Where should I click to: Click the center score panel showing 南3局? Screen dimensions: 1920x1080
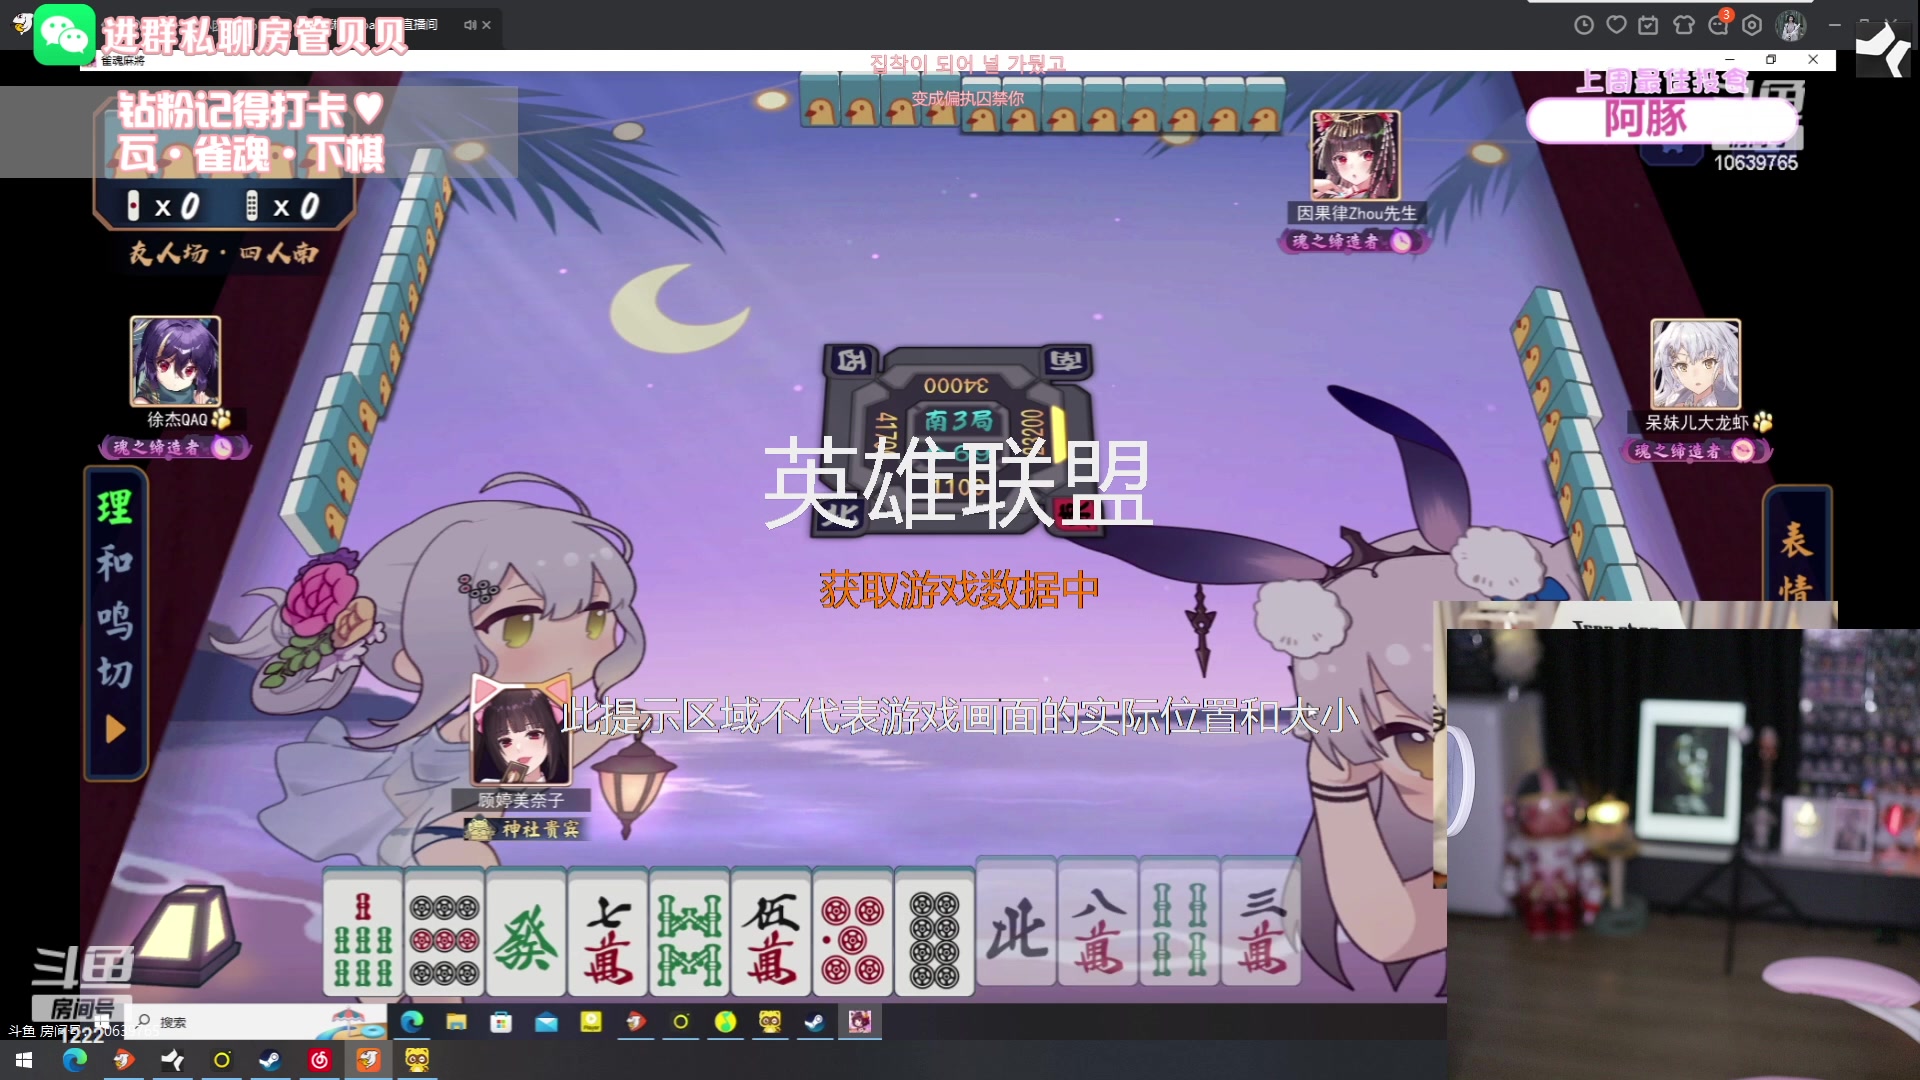[x=958, y=440]
